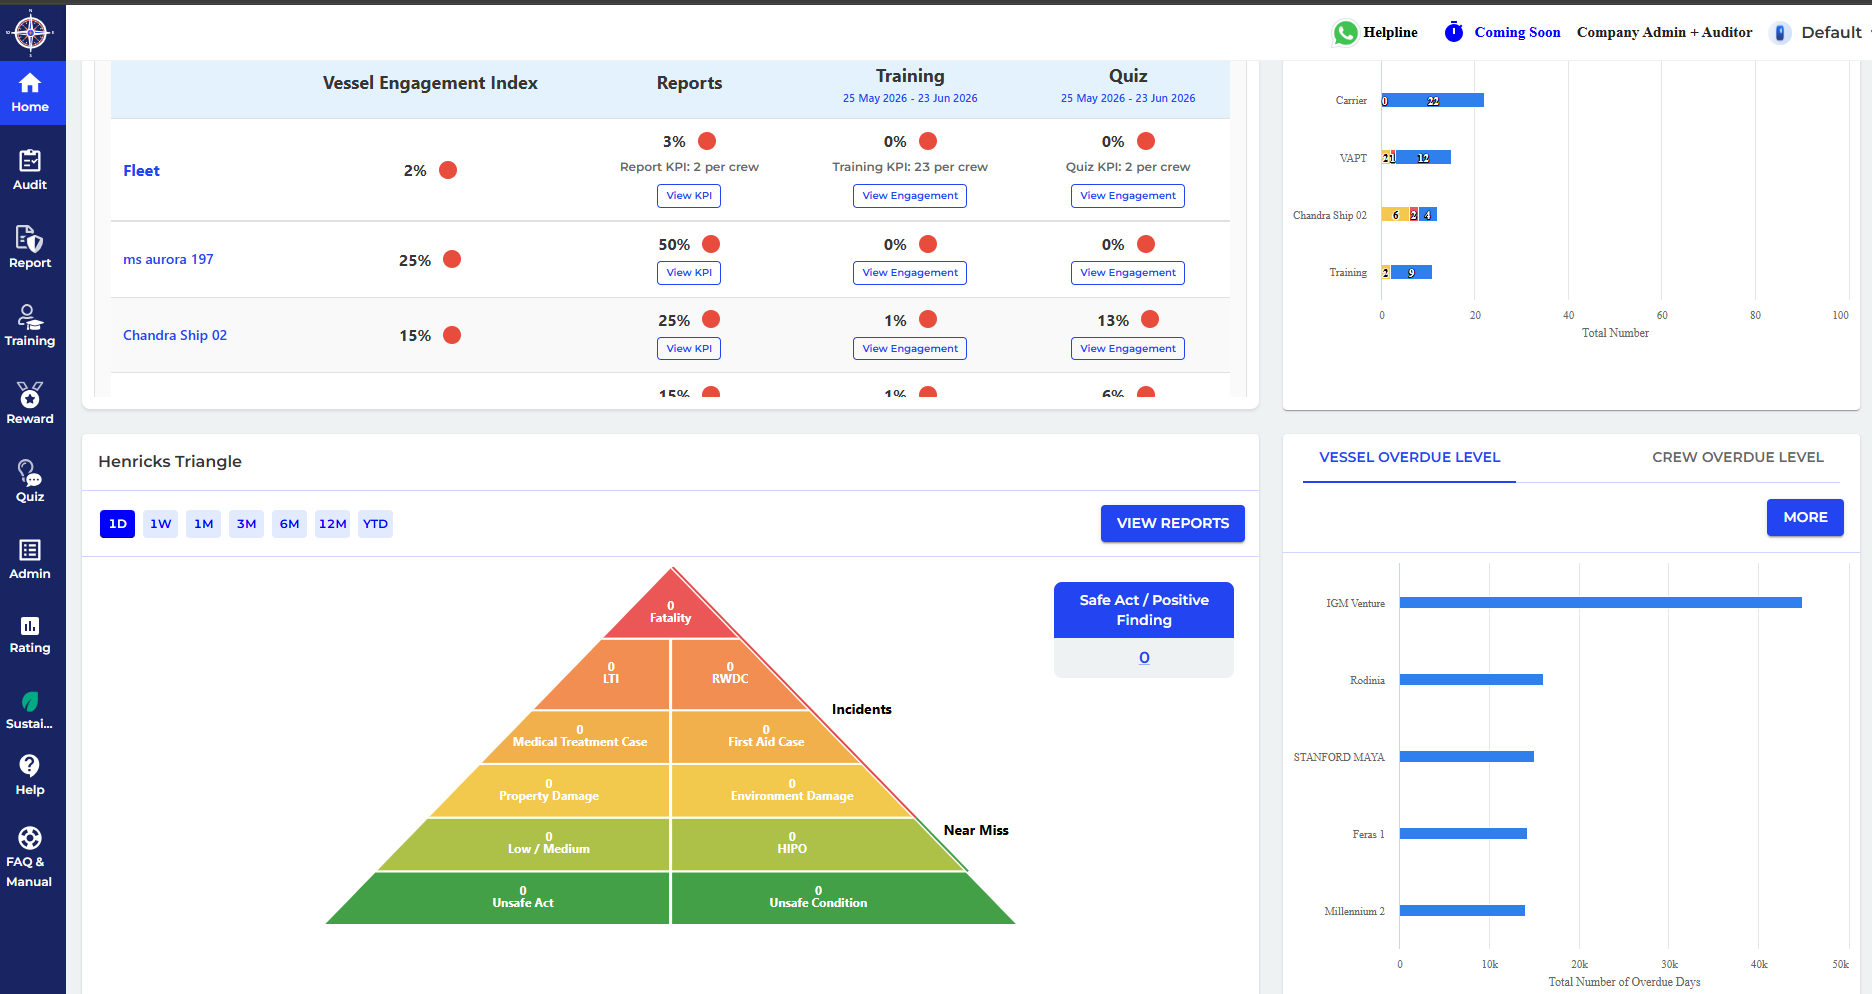The height and width of the screenshot is (994, 1872).
Task: Open the Audit clipboard icon
Action: [x=30, y=160]
